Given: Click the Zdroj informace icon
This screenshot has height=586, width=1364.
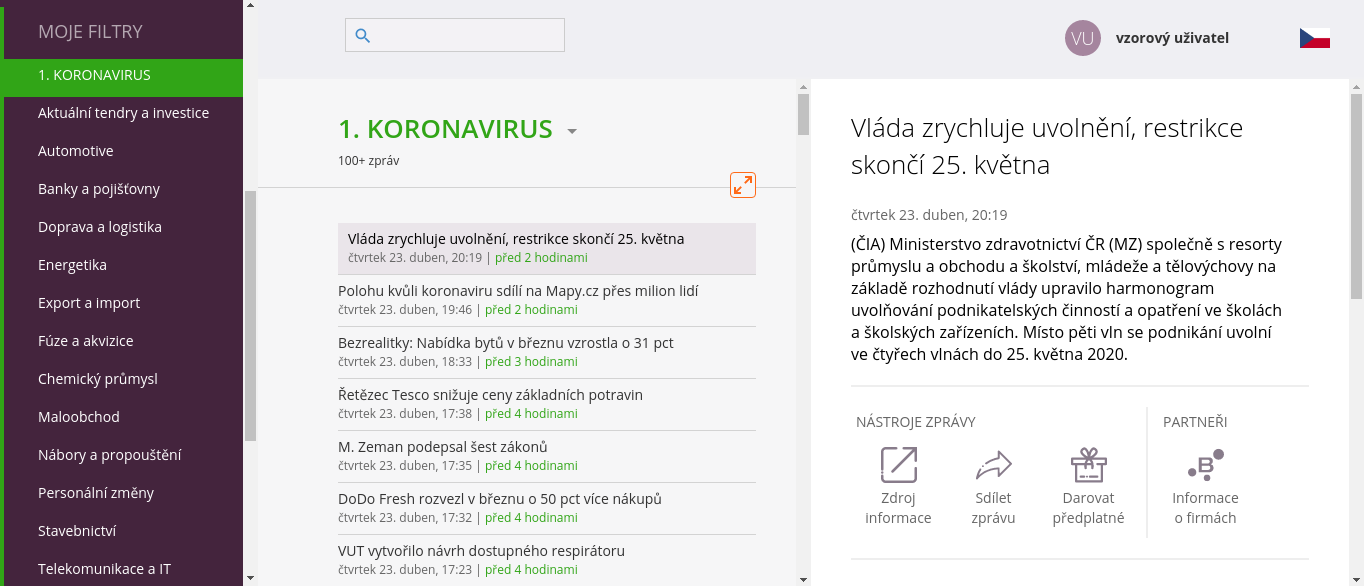Looking at the screenshot, I should coord(898,465).
